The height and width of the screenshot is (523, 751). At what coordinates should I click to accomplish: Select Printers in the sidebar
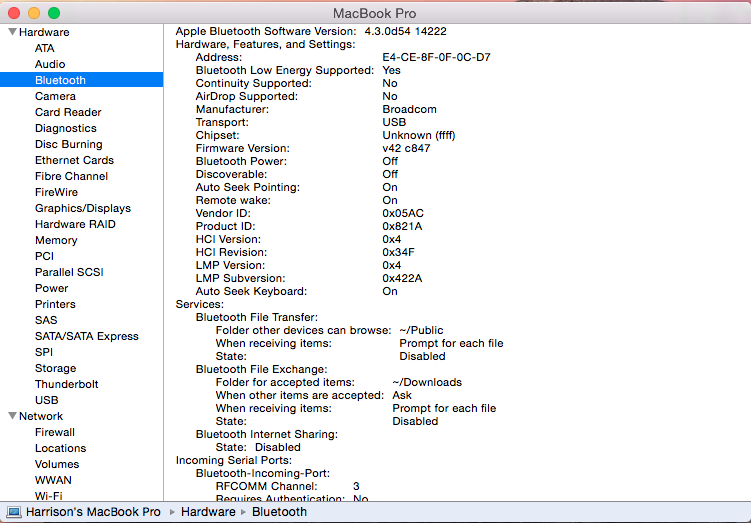coord(55,304)
